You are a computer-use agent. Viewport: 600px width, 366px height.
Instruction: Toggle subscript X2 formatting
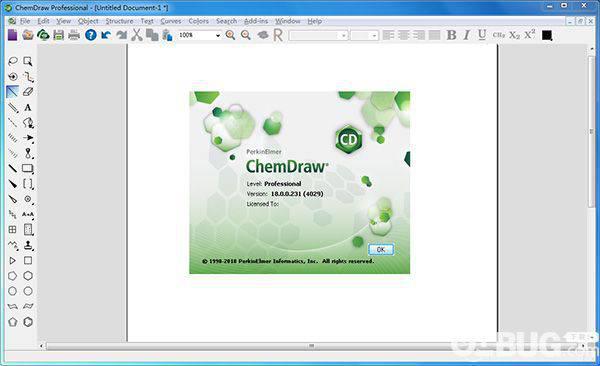point(514,35)
